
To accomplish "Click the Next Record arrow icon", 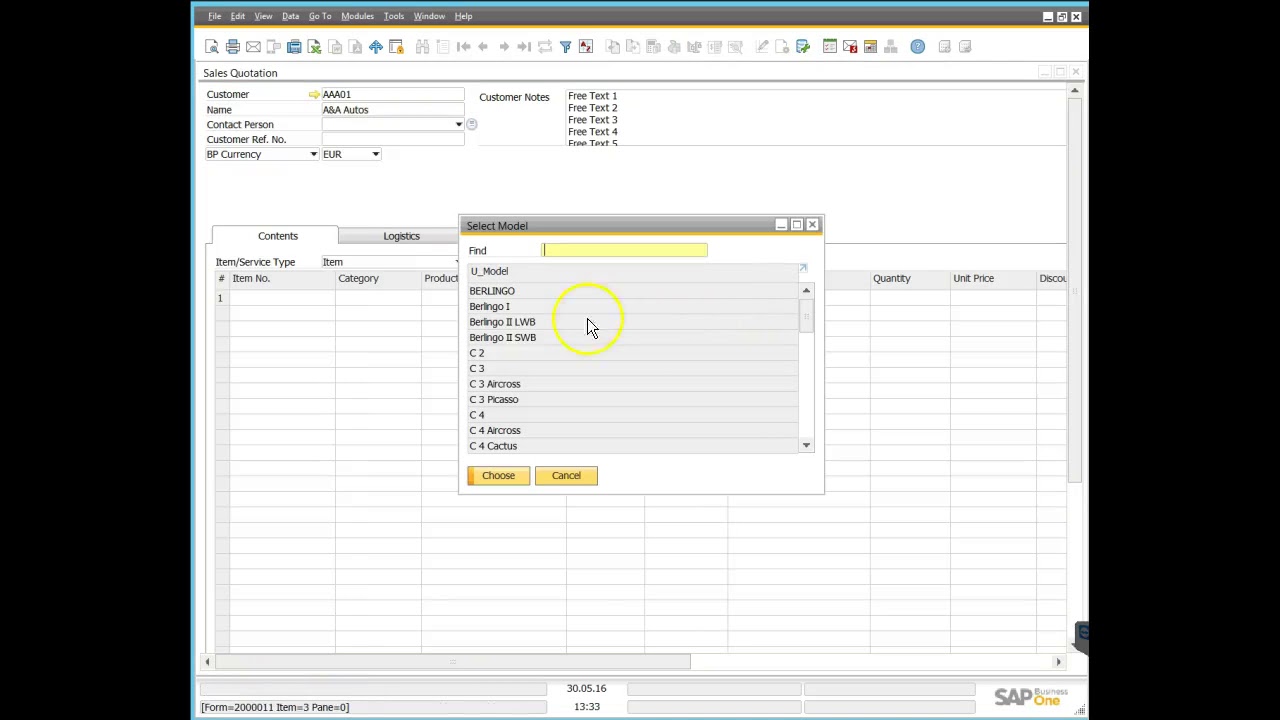I will (x=504, y=47).
